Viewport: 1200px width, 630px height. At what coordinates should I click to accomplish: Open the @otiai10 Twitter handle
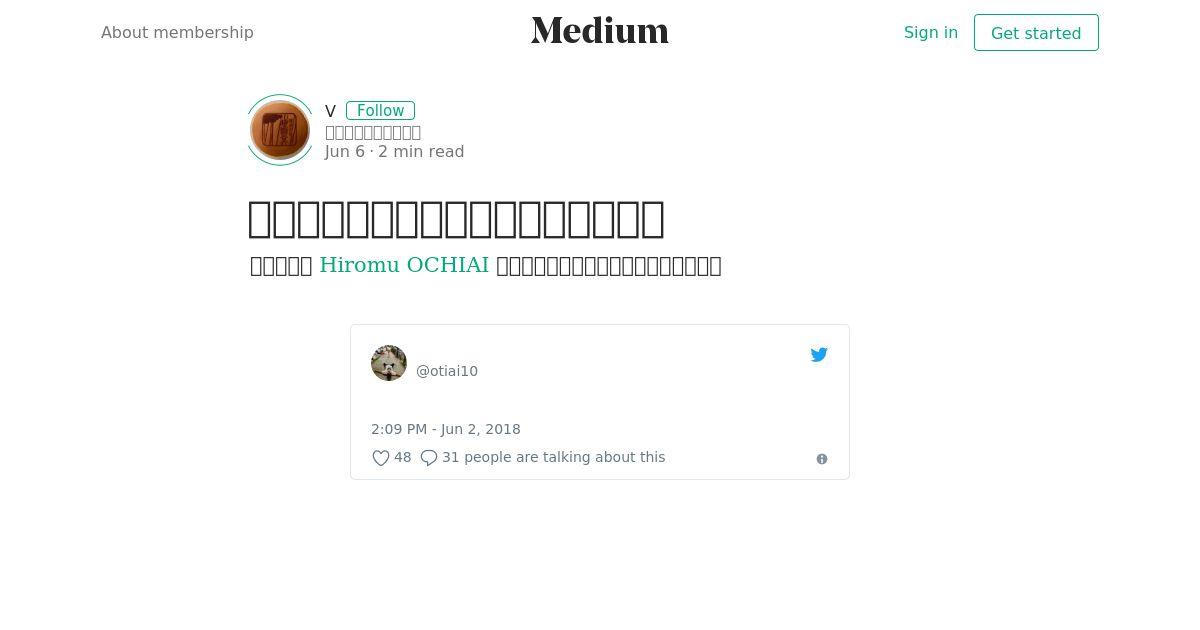[447, 371]
